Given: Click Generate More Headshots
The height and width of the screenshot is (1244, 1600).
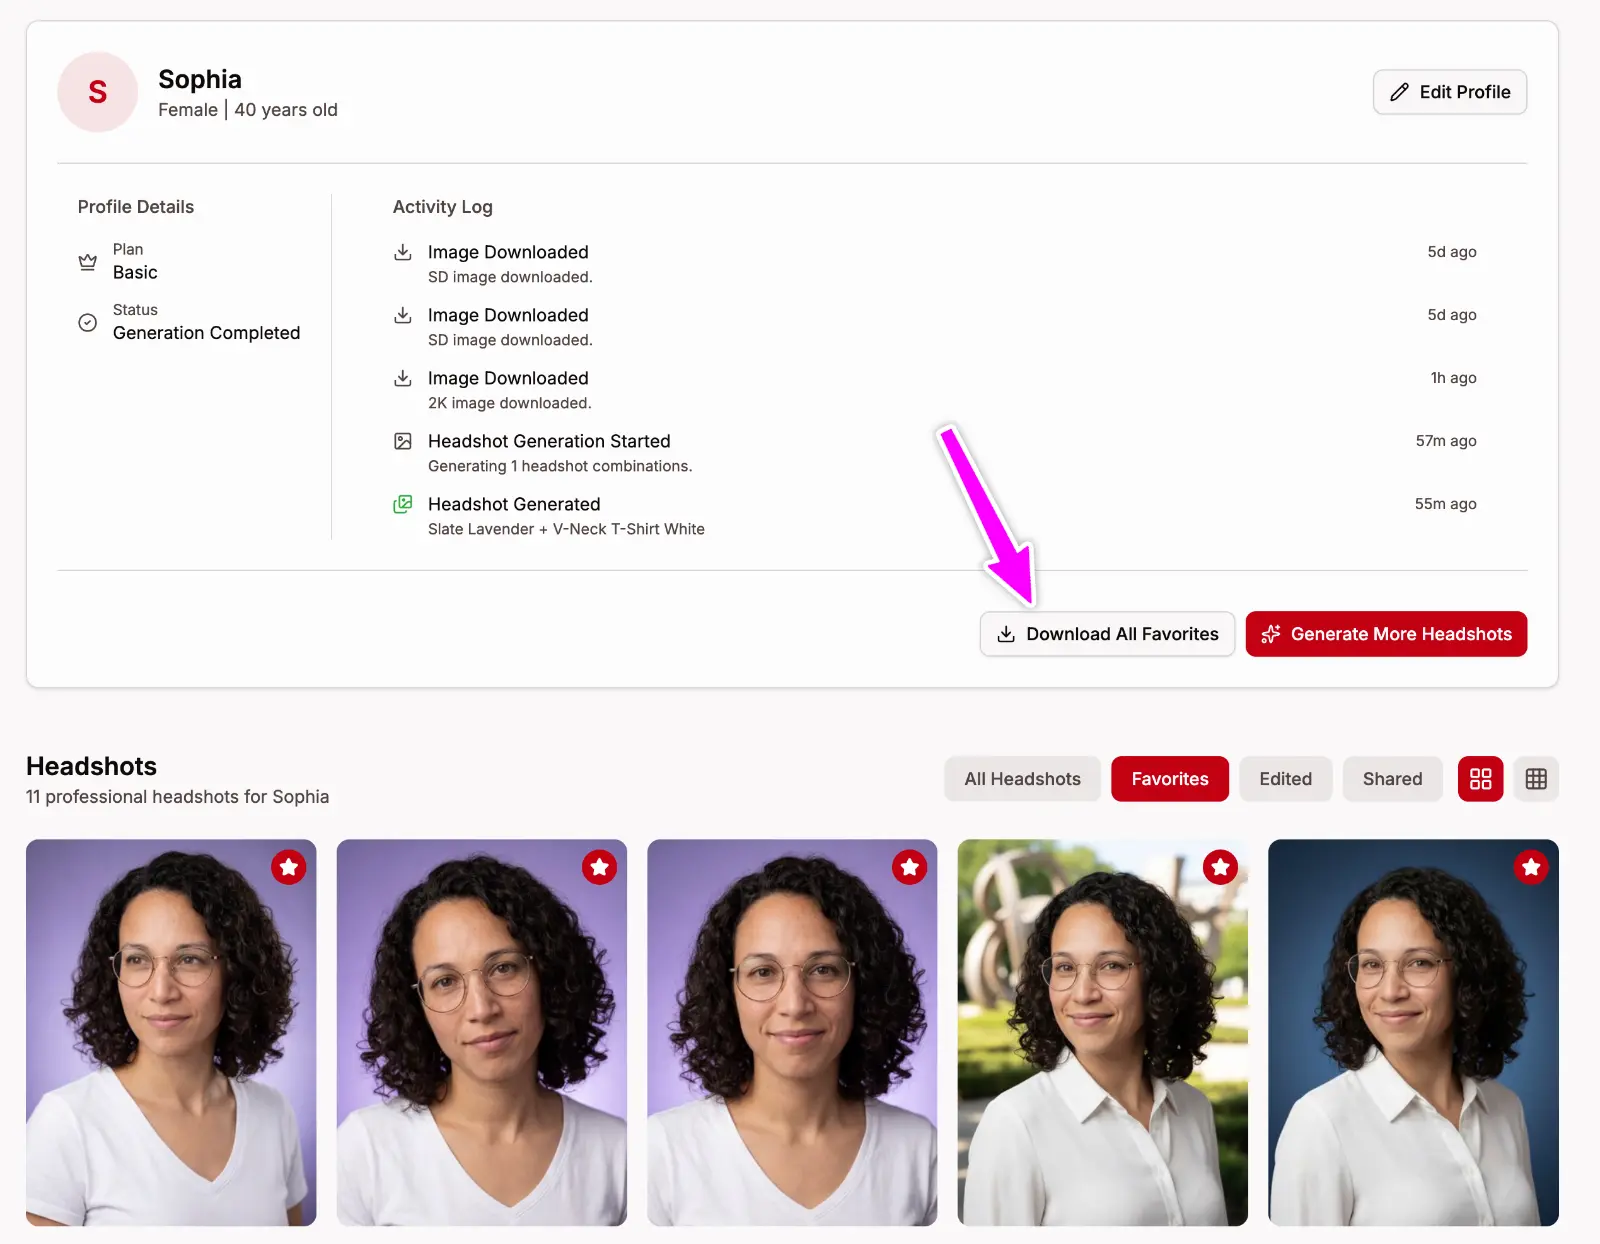Looking at the screenshot, I should (x=1386, y=634).
